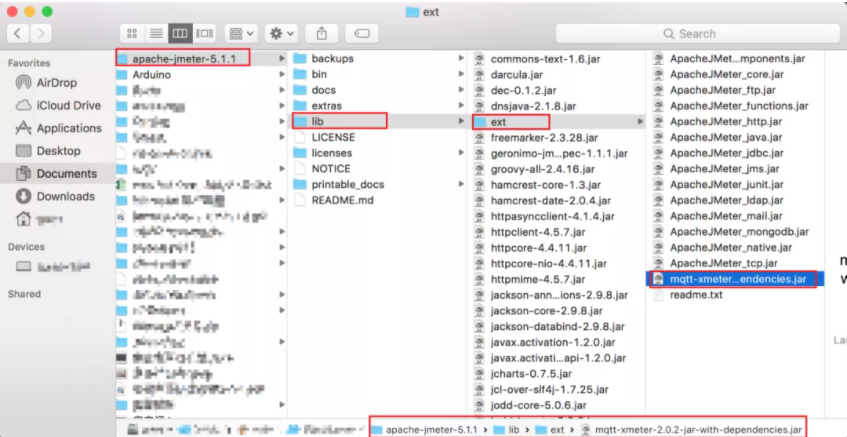Expand the licenses folder arrow
The width and height of the screenshot is (847, 437).
coord(461,153)
